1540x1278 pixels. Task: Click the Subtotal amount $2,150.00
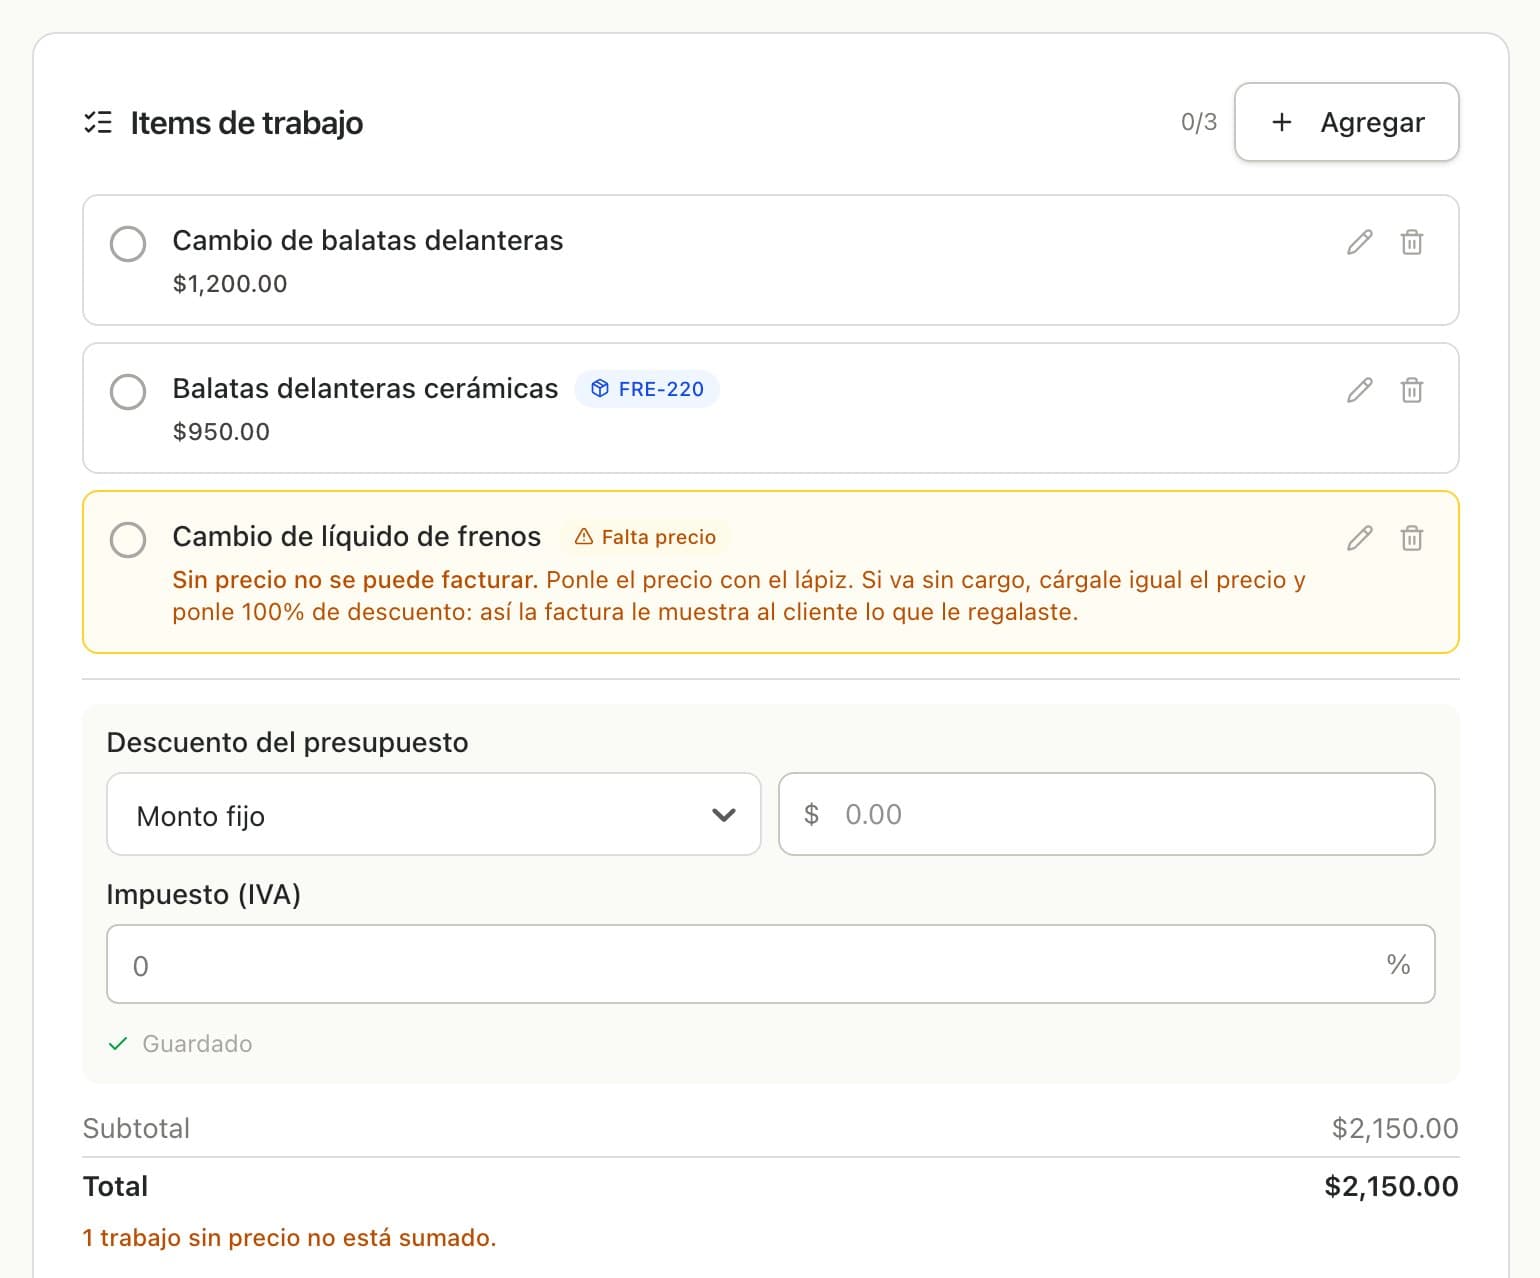coord(1395,1128)
